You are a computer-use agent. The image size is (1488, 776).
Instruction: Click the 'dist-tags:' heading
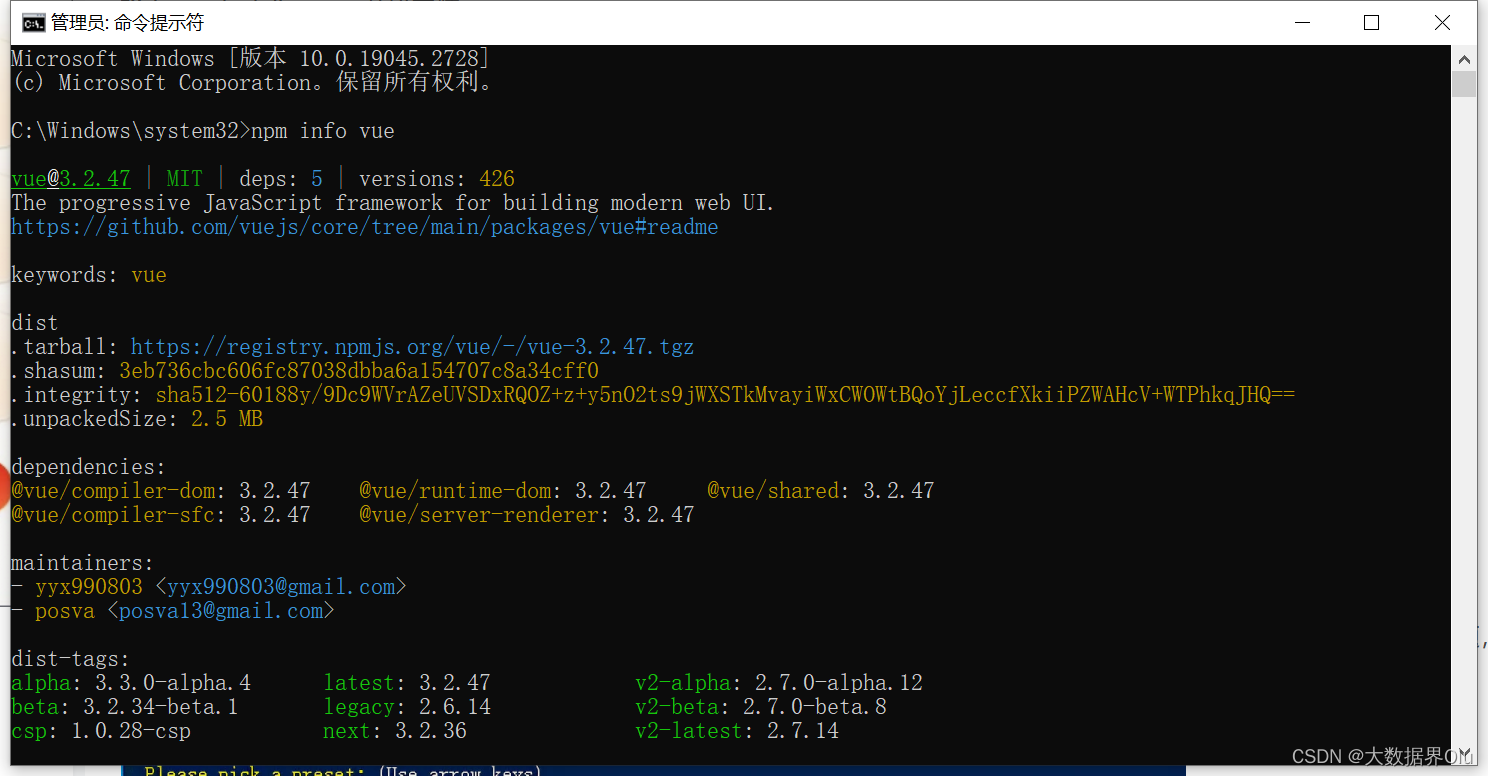click(71, 659)
